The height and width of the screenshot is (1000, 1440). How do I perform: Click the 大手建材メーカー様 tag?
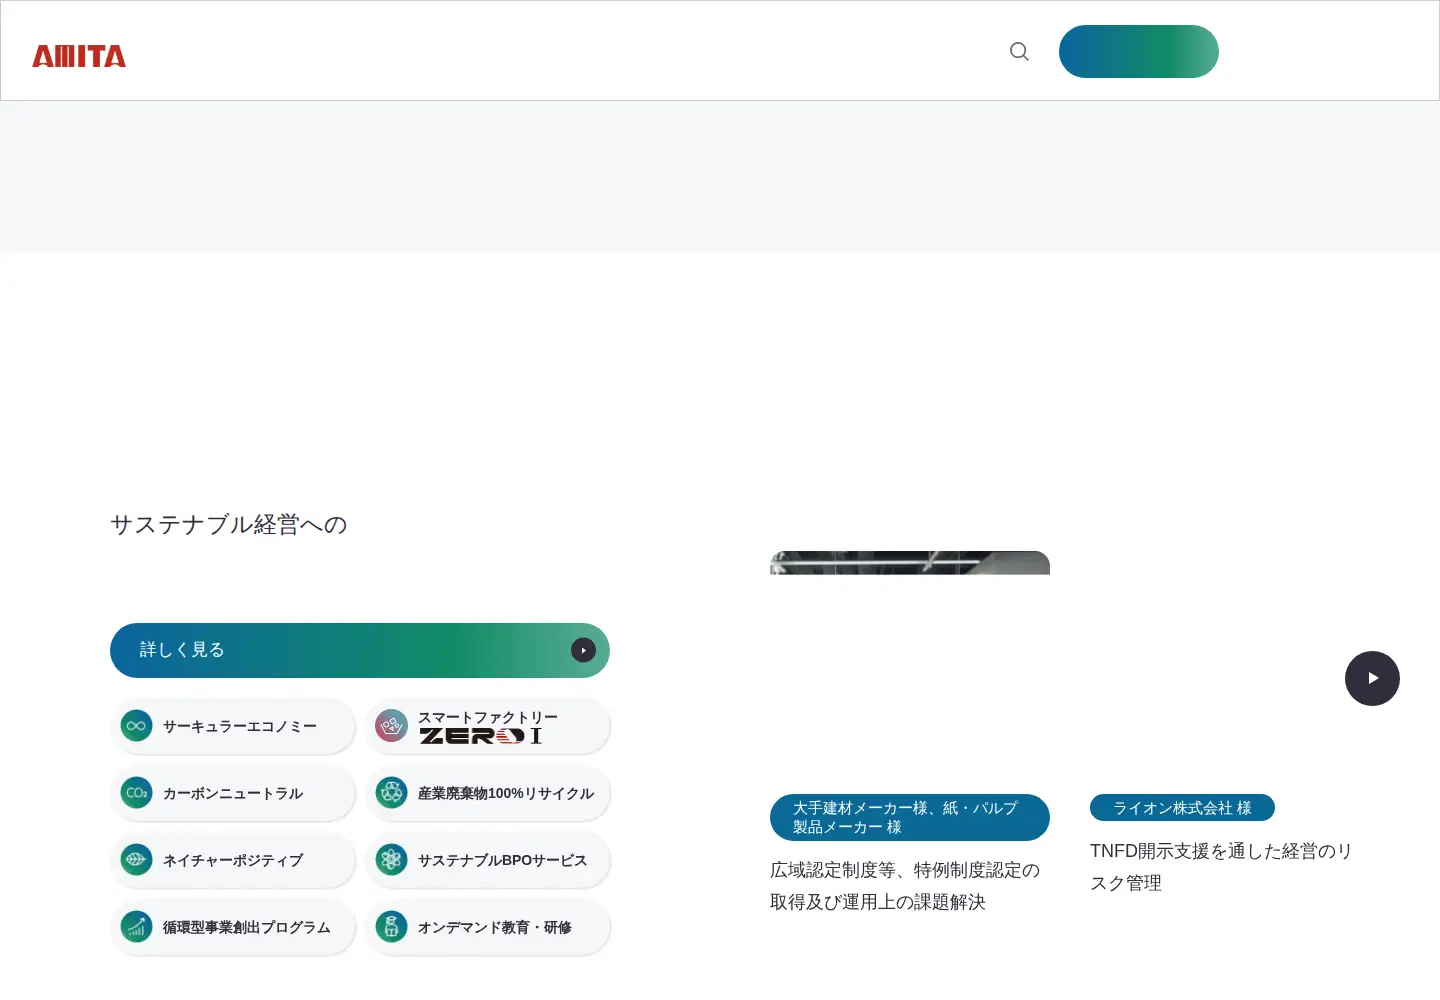tap(910, 817)
